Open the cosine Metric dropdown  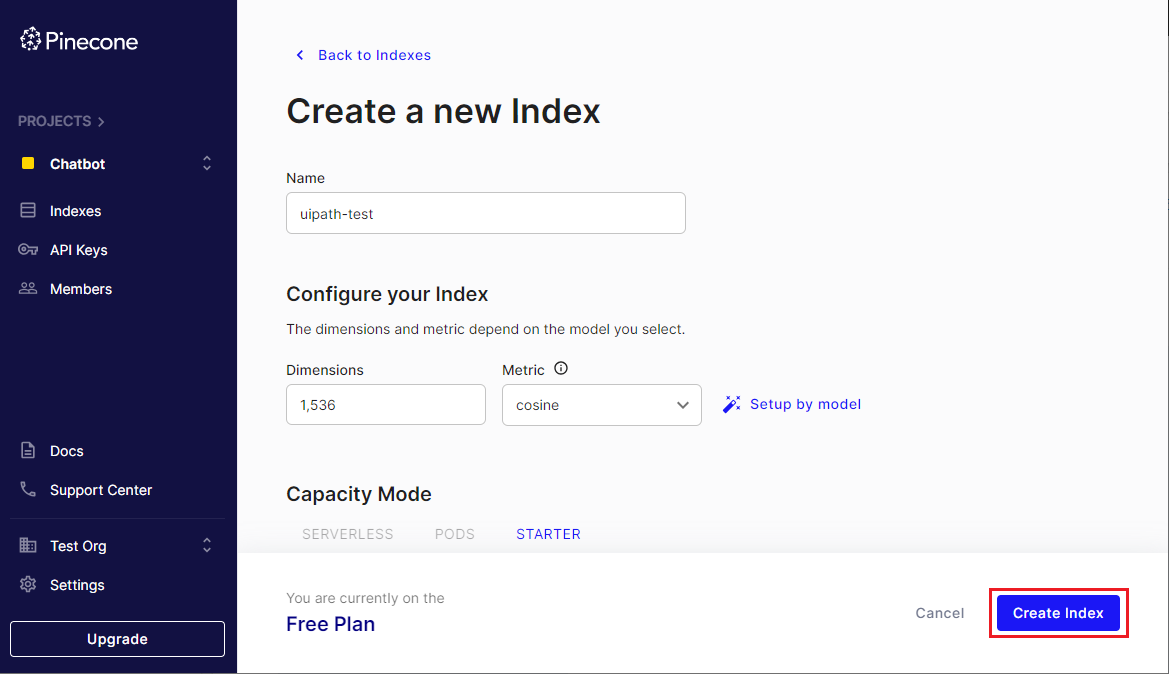[x=602, y=405]
